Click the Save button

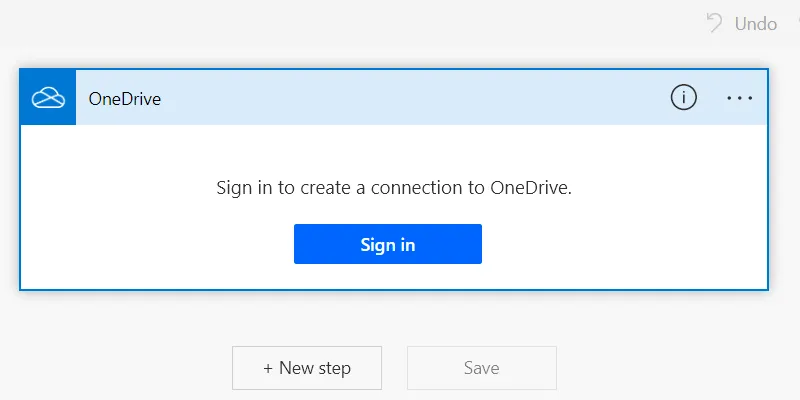pos(481,368)
